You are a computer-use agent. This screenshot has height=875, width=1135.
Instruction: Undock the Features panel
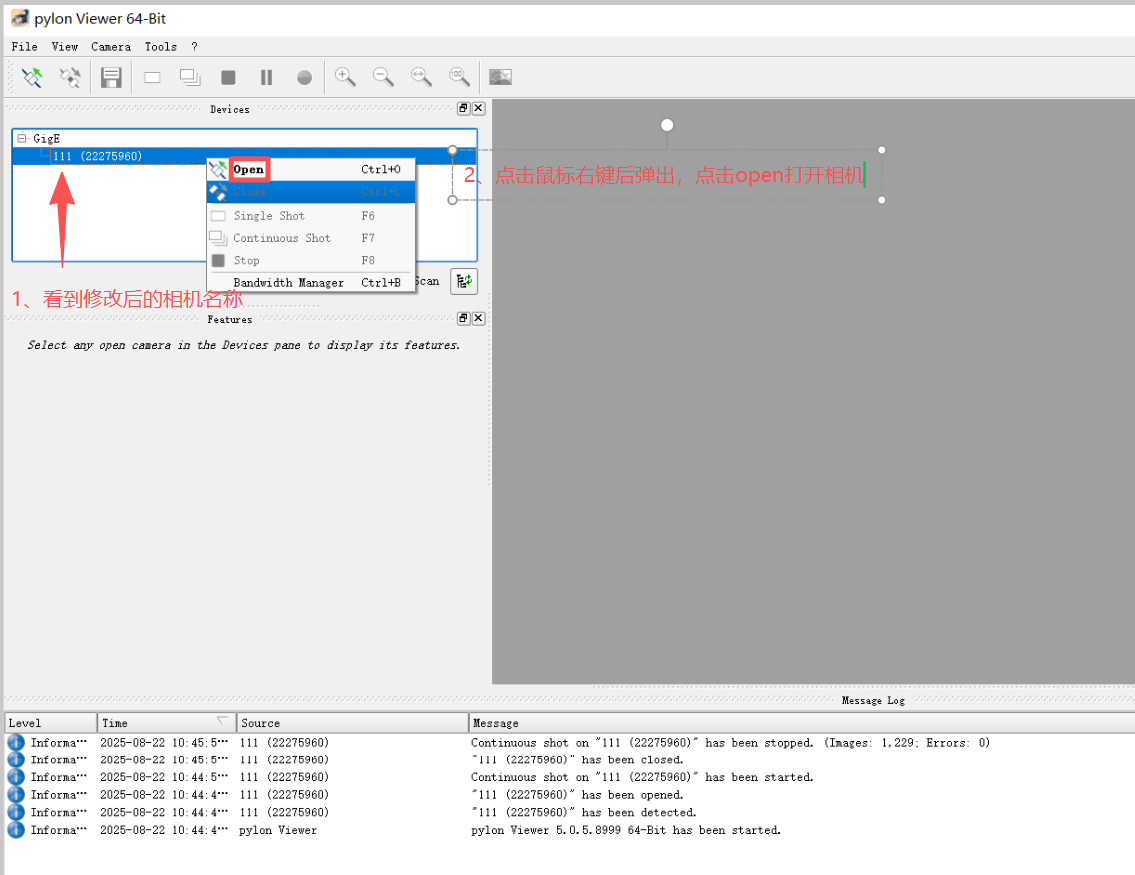point(462,318)
